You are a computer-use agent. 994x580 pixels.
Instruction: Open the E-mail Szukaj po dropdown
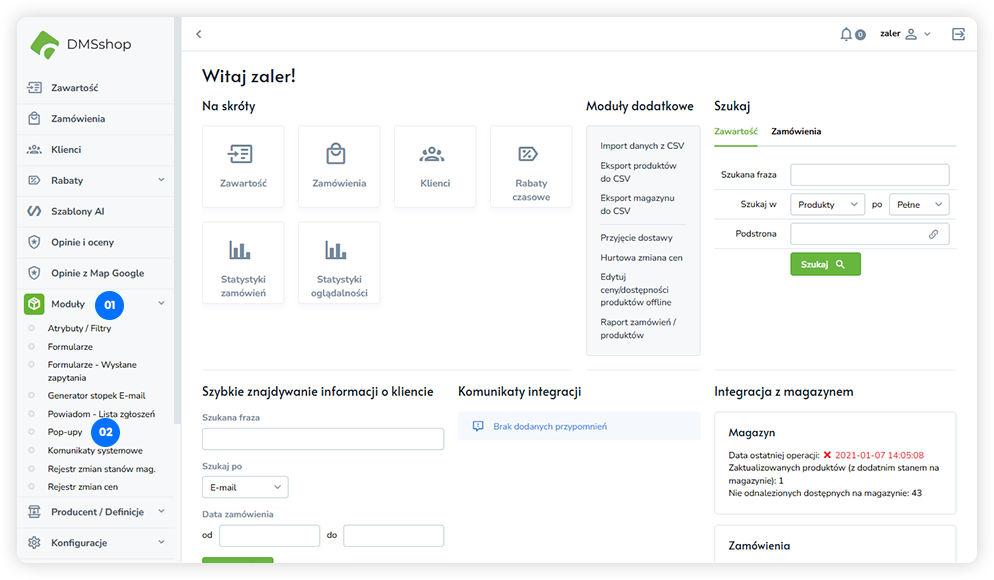coord(244,487)
